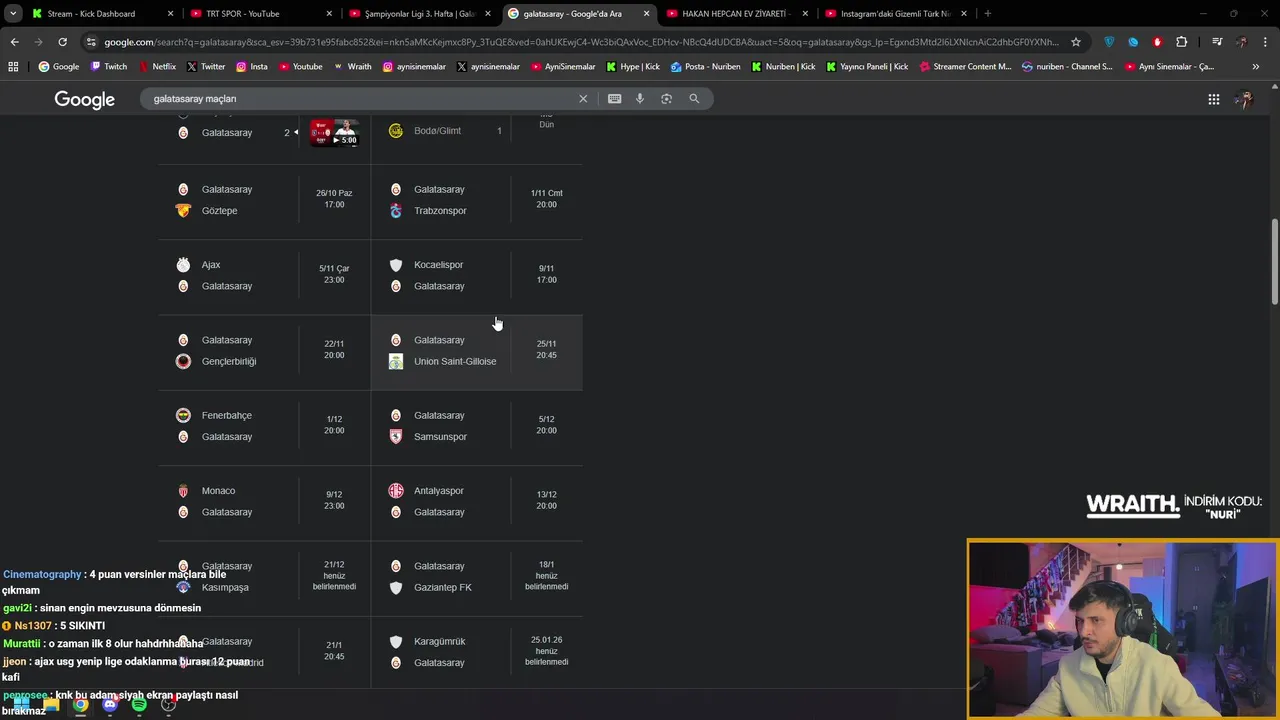
Task: Open the Google bookmark
Action: click(58, 67)
